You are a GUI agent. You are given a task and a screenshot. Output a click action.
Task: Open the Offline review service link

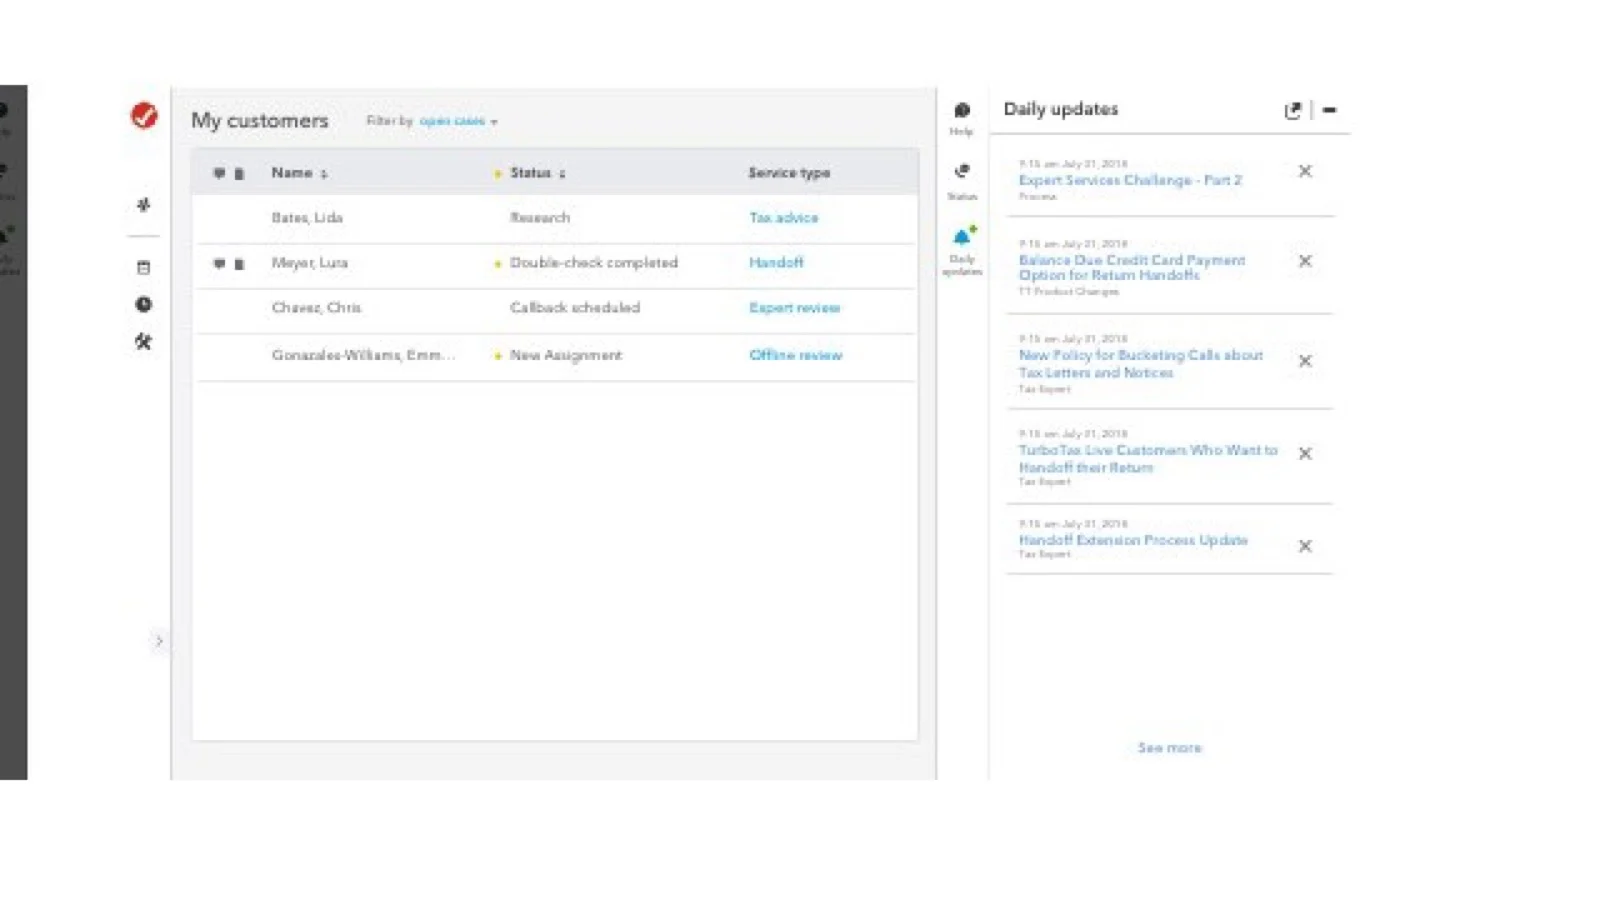(x=795, y=355)
